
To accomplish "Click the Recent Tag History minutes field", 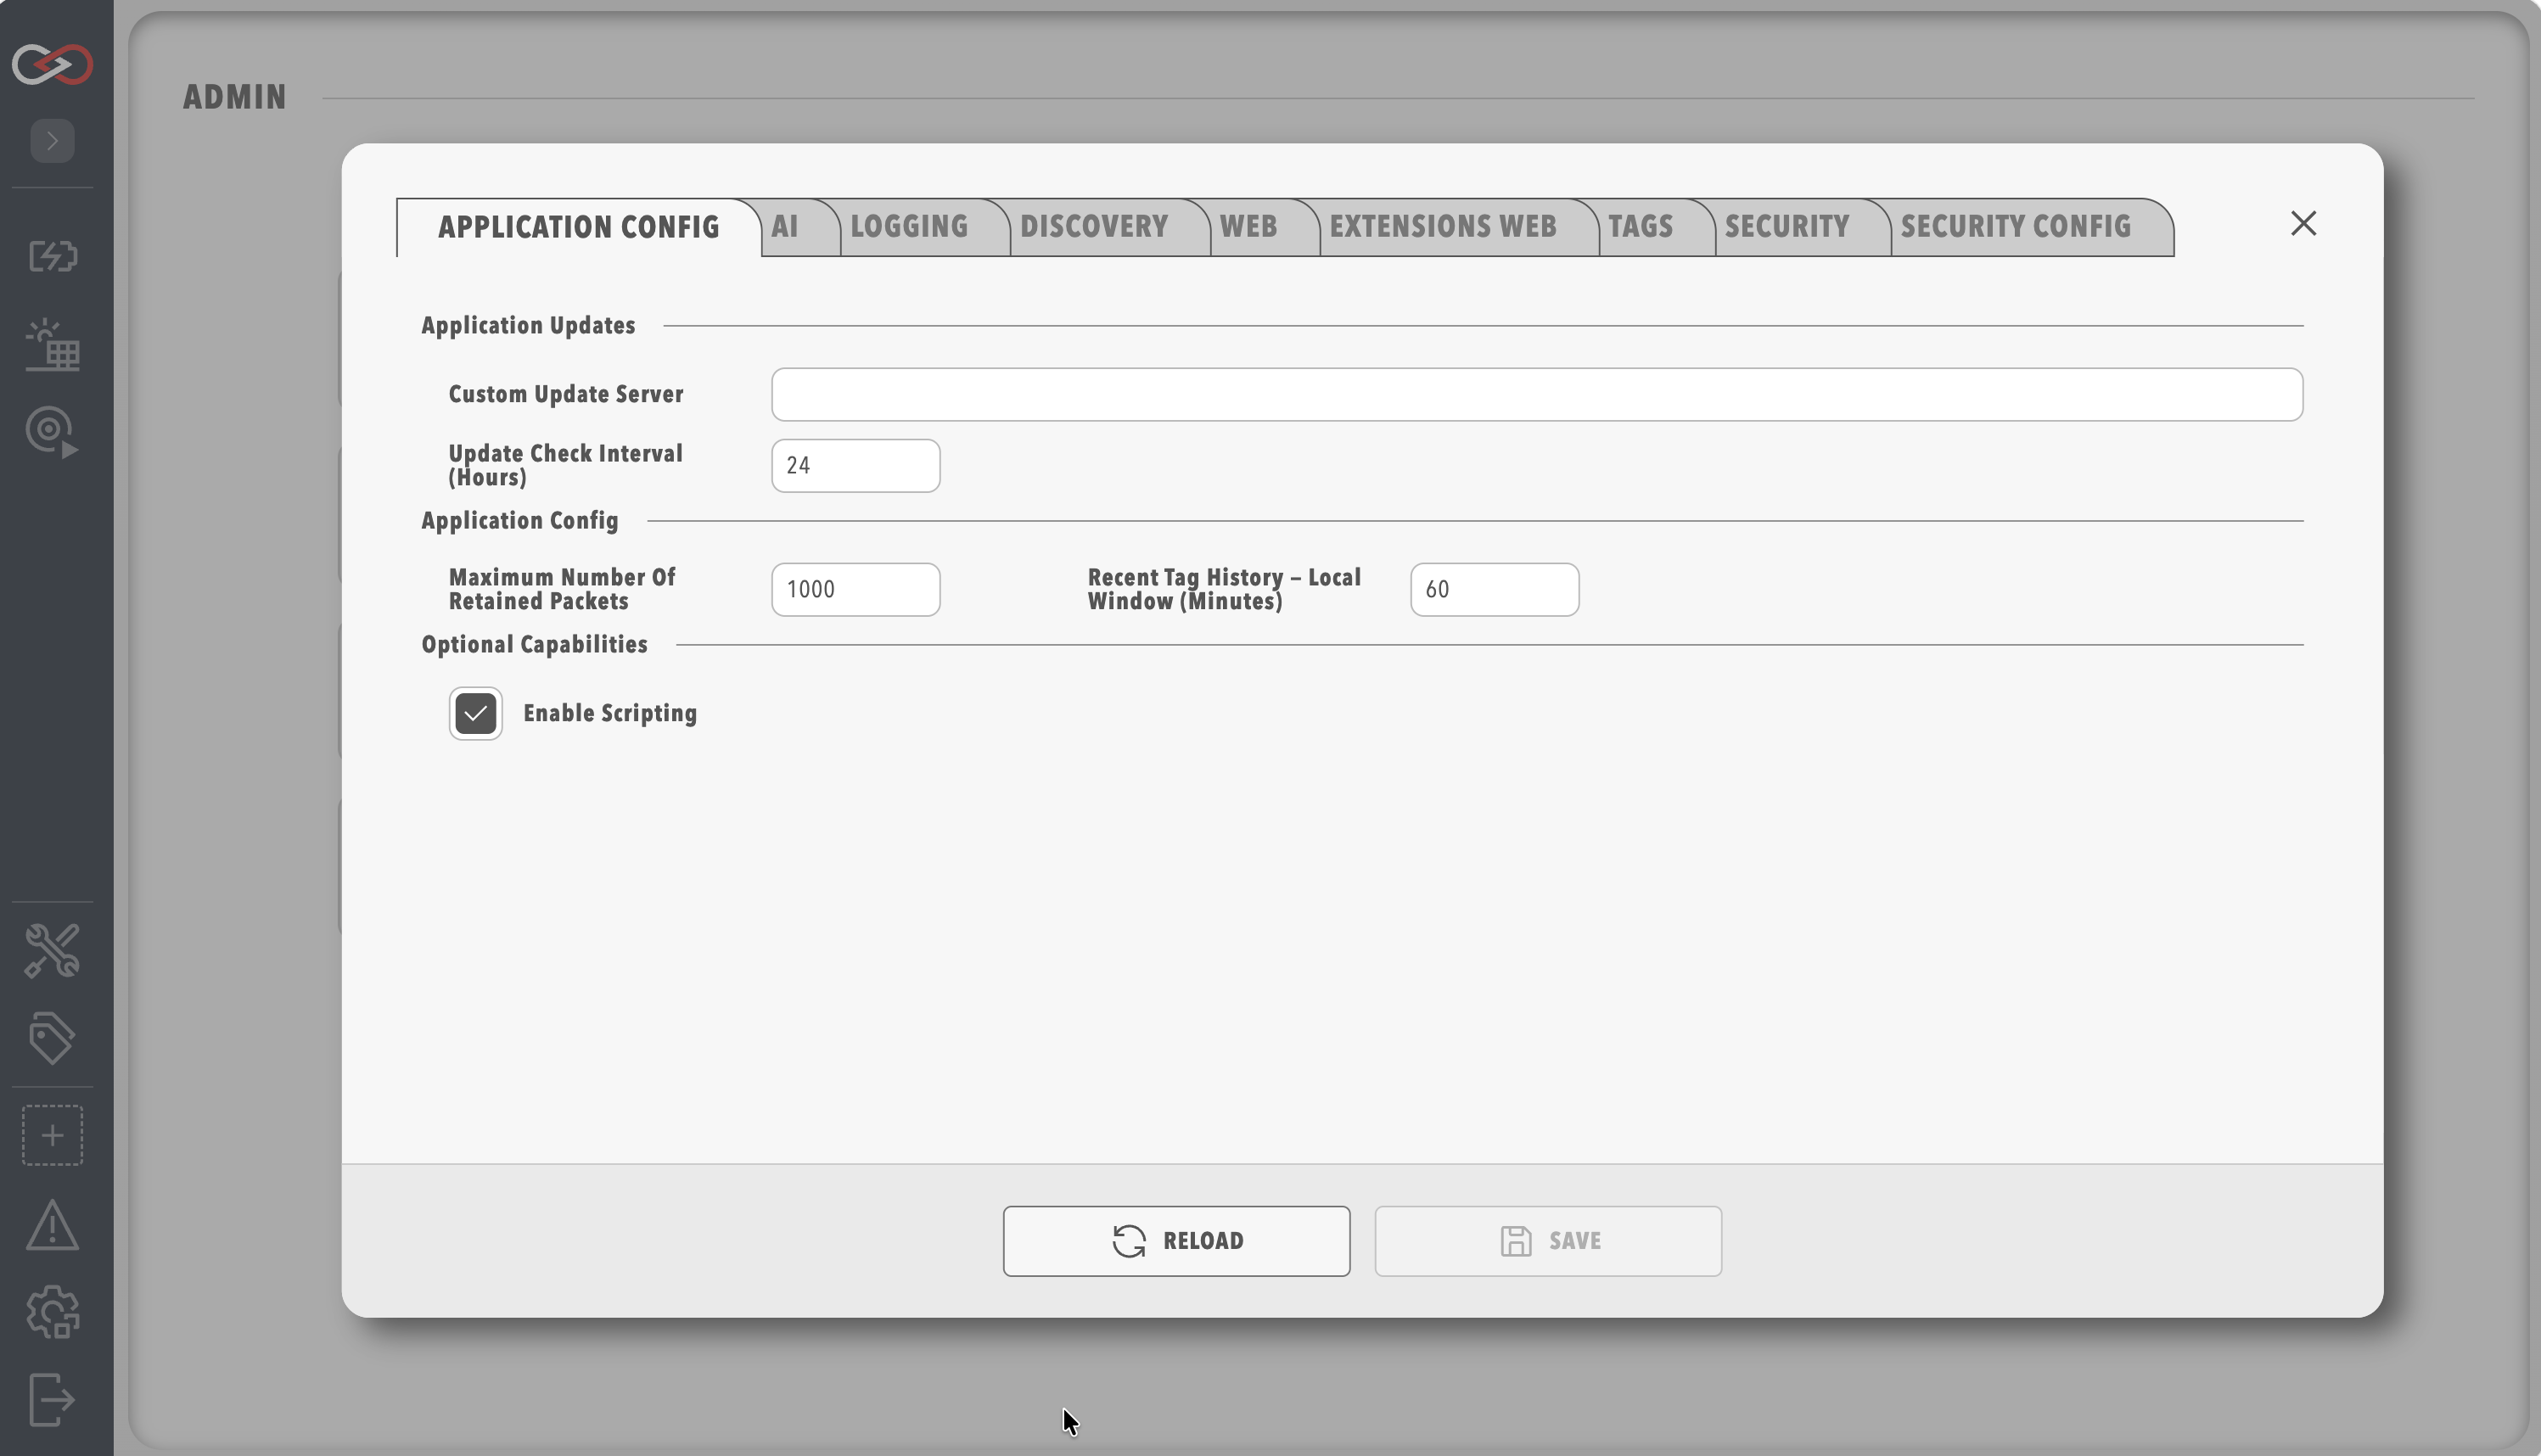I will pos(1494,589).
